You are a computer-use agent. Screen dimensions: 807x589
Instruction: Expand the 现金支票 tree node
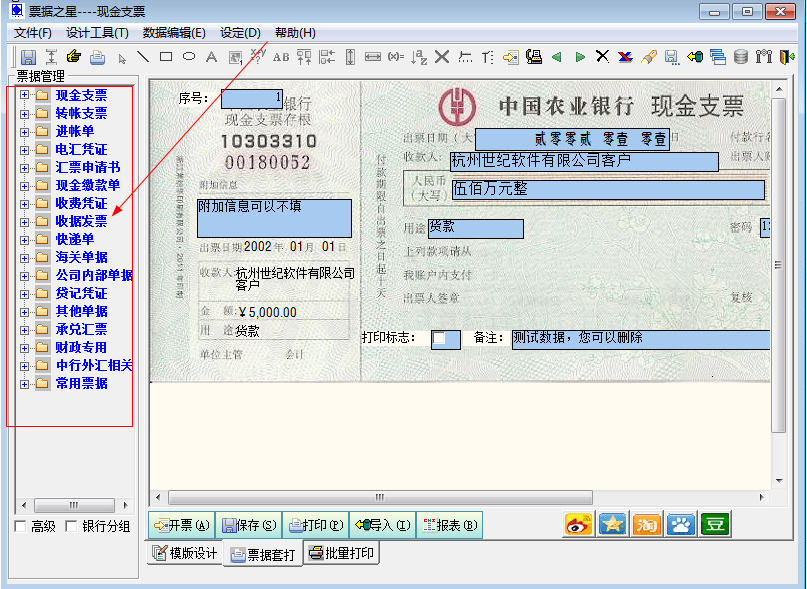[25, 96]
